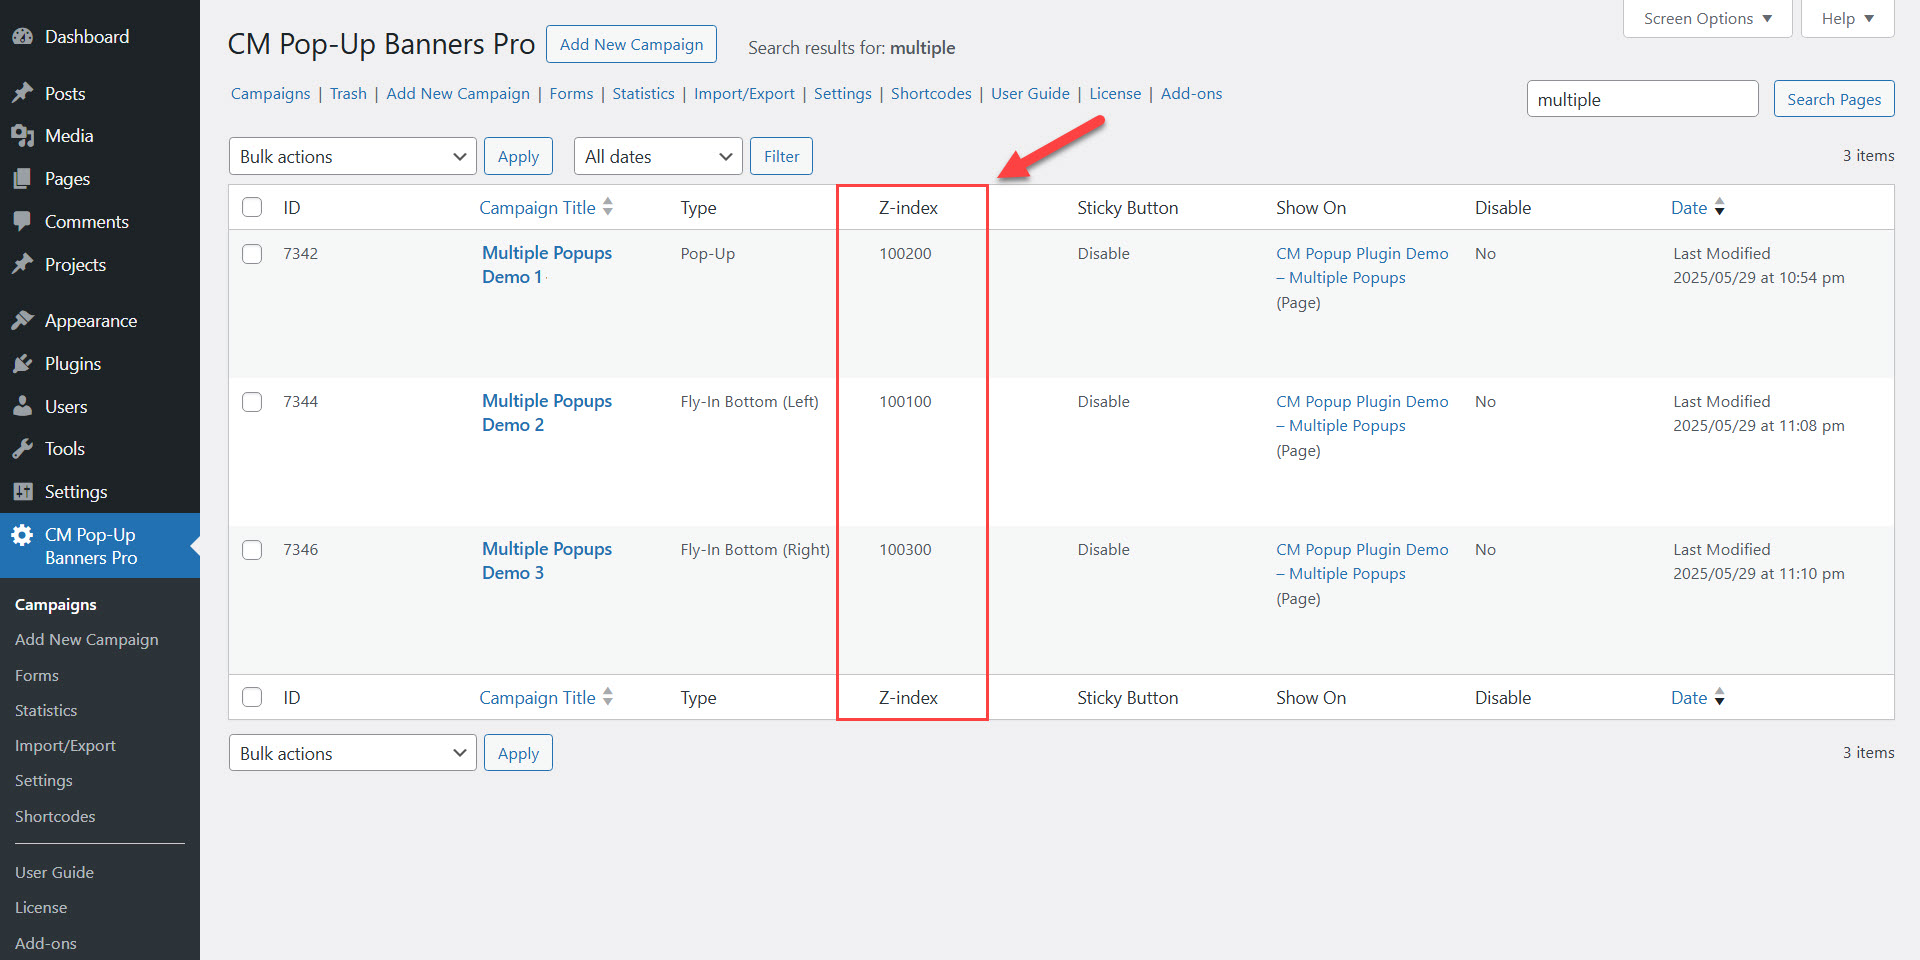
Task: Click the Posts pin icon
Action: point(22,93)
